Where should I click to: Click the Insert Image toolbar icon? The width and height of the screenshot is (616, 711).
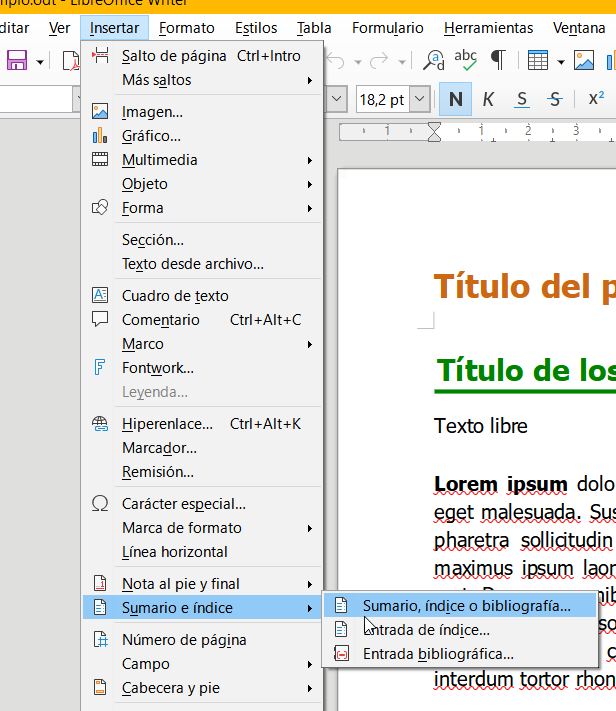click(584, 61)
